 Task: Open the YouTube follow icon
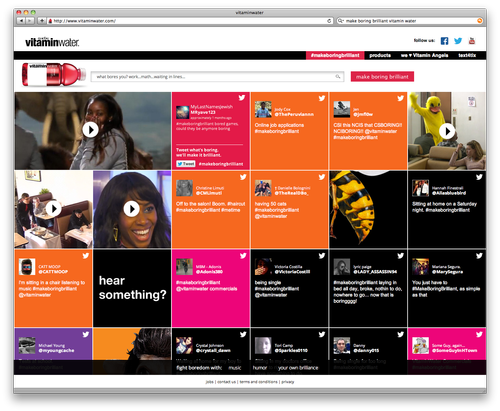(472, 41)
